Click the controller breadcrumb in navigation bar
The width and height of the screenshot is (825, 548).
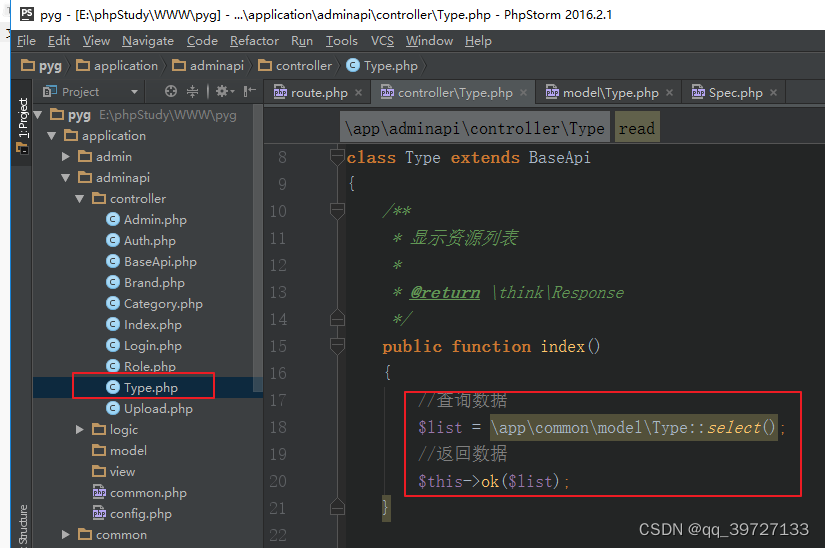pos(295,66)
